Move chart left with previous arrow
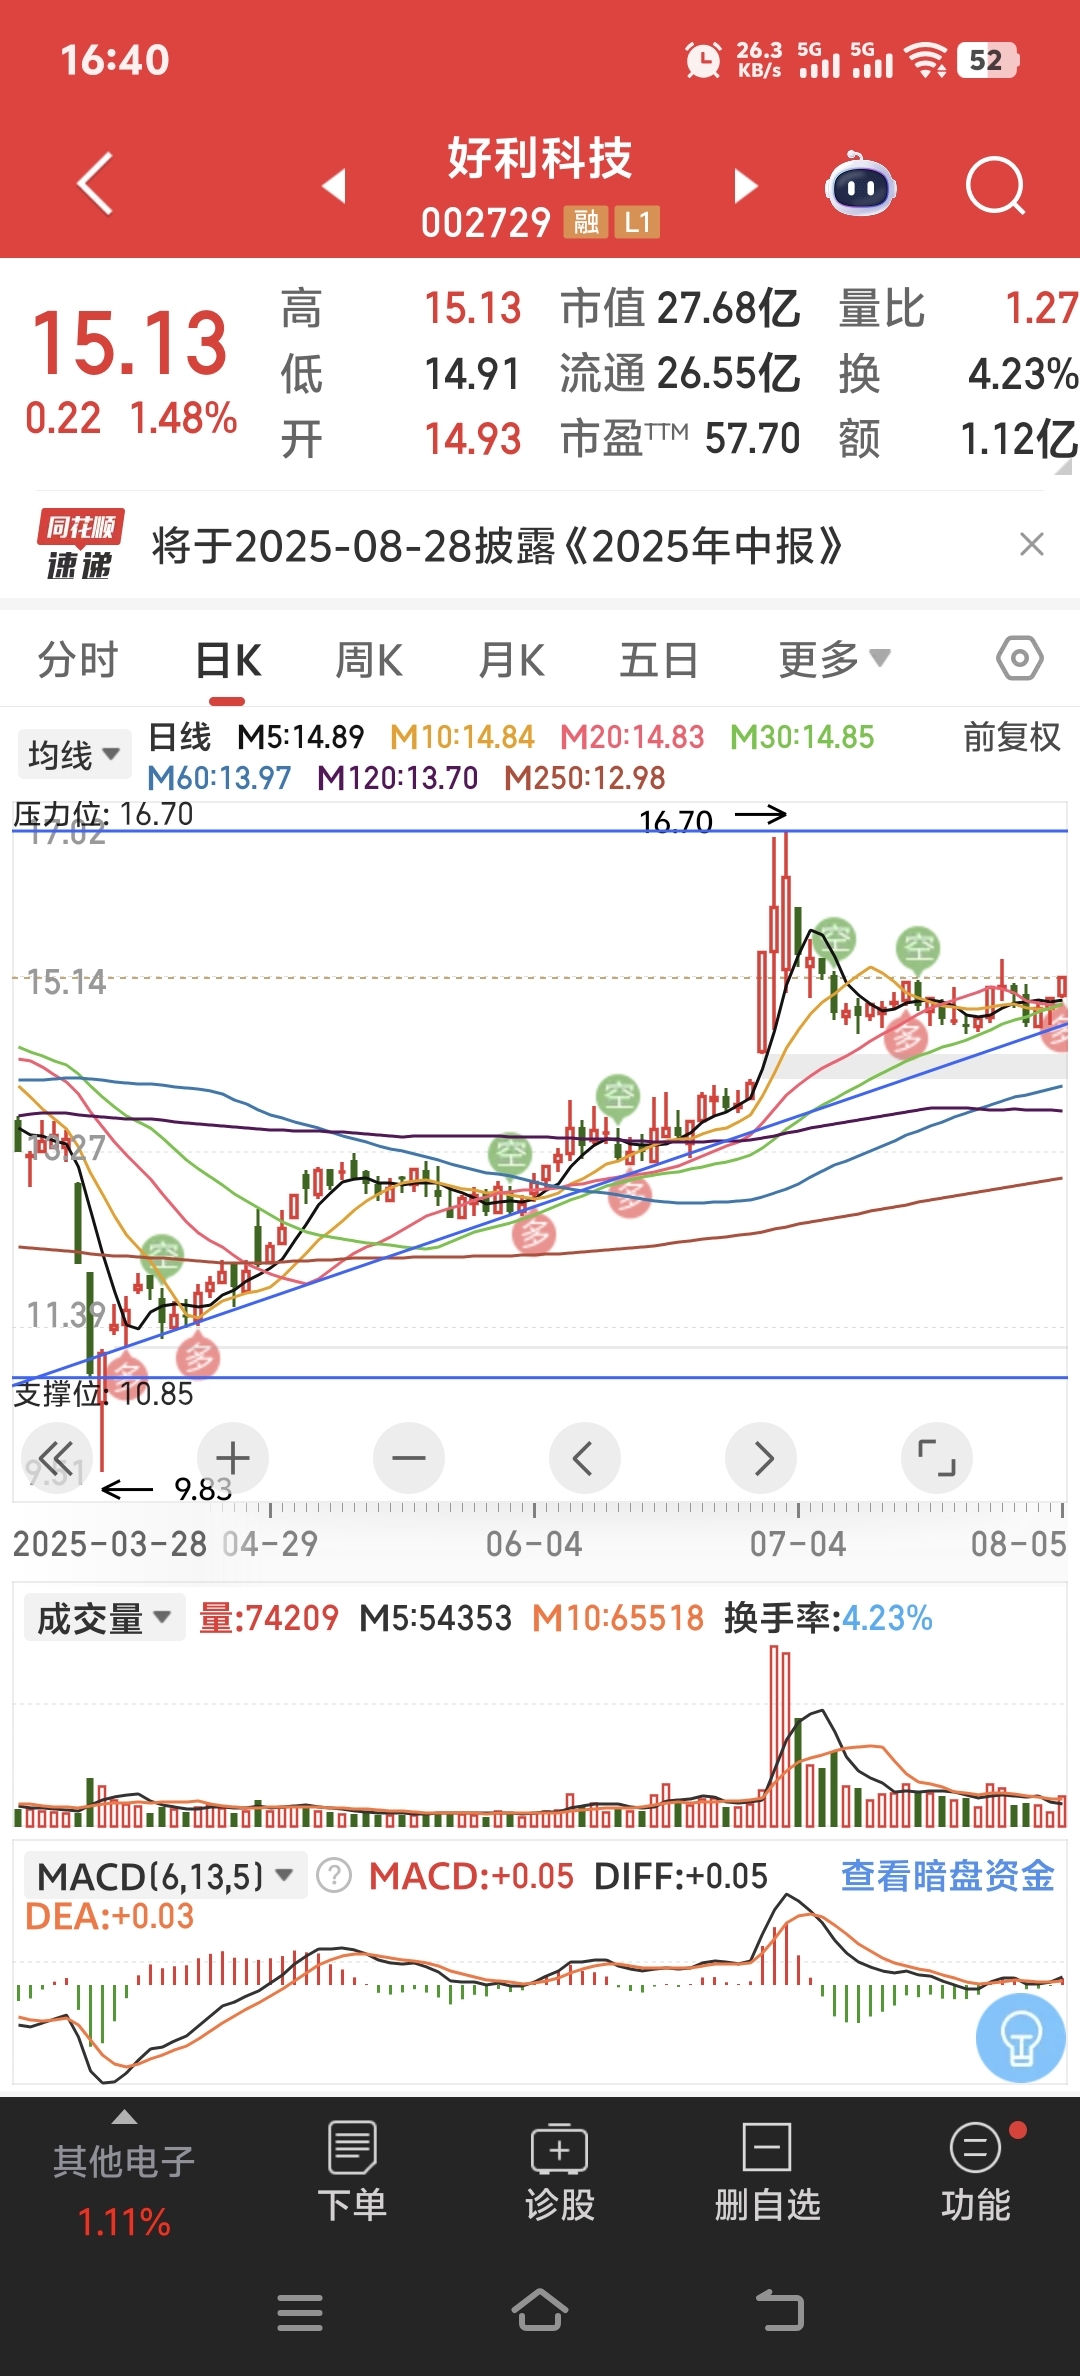 pos(585,1457)
